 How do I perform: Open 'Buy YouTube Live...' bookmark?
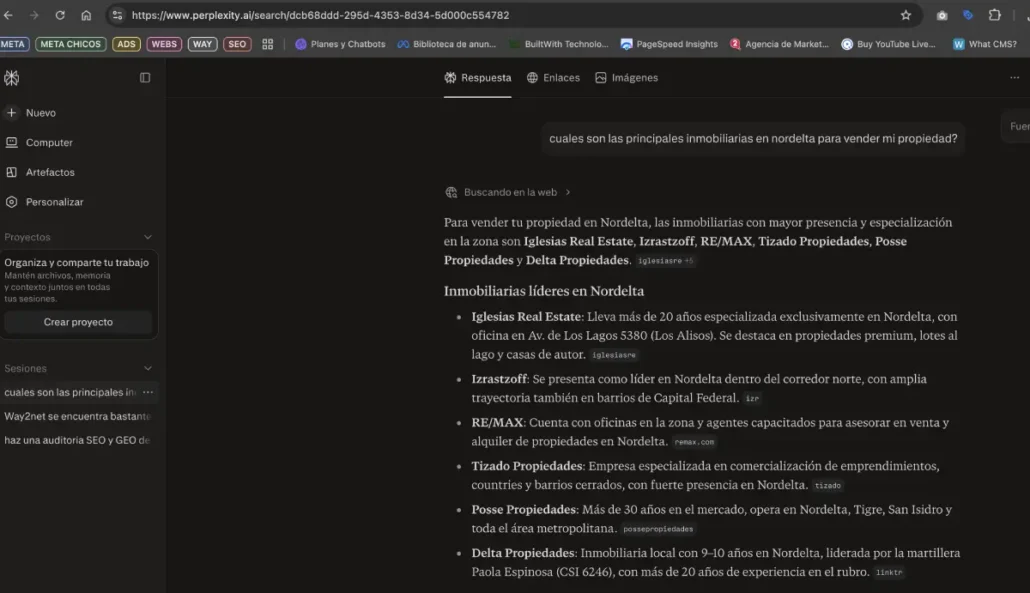click(889, 44)
